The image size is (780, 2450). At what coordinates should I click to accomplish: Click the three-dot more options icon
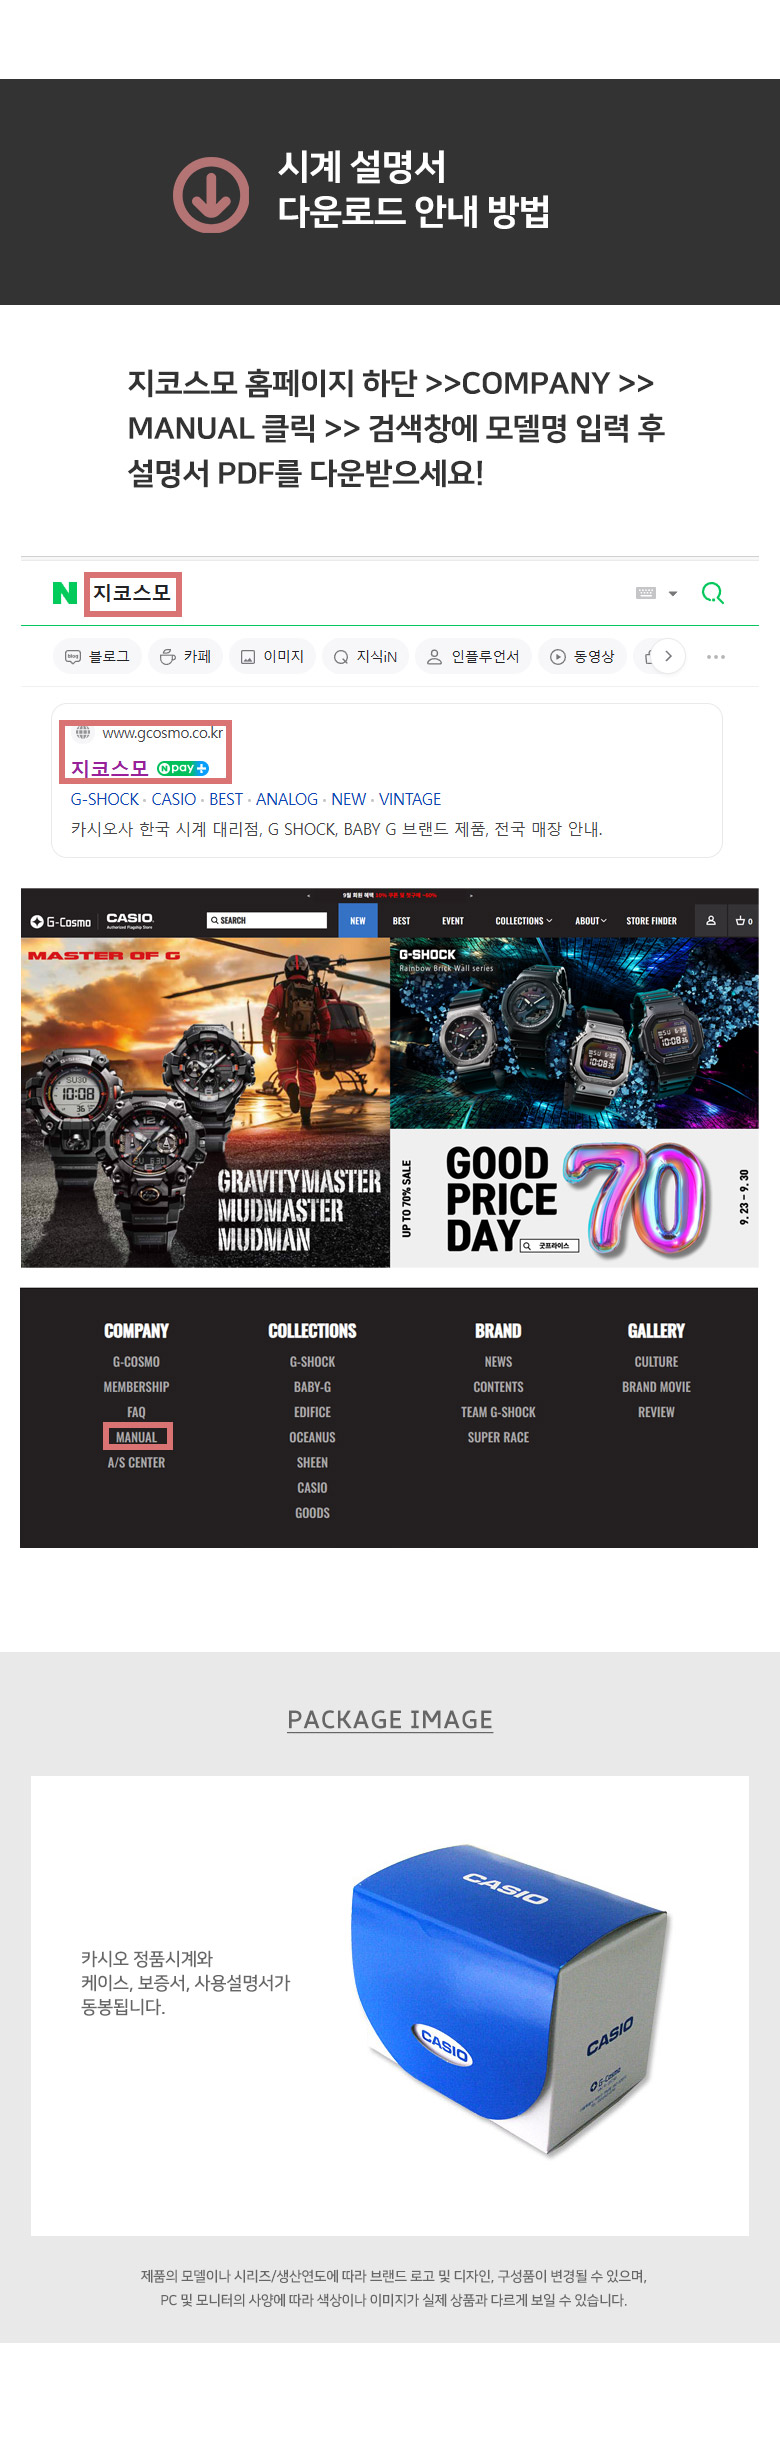[716, 657]
